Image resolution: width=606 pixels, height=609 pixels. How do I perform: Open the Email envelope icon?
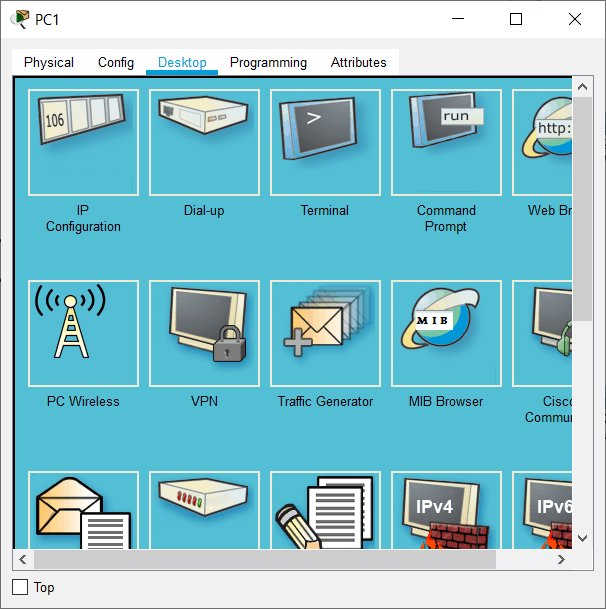83,511
